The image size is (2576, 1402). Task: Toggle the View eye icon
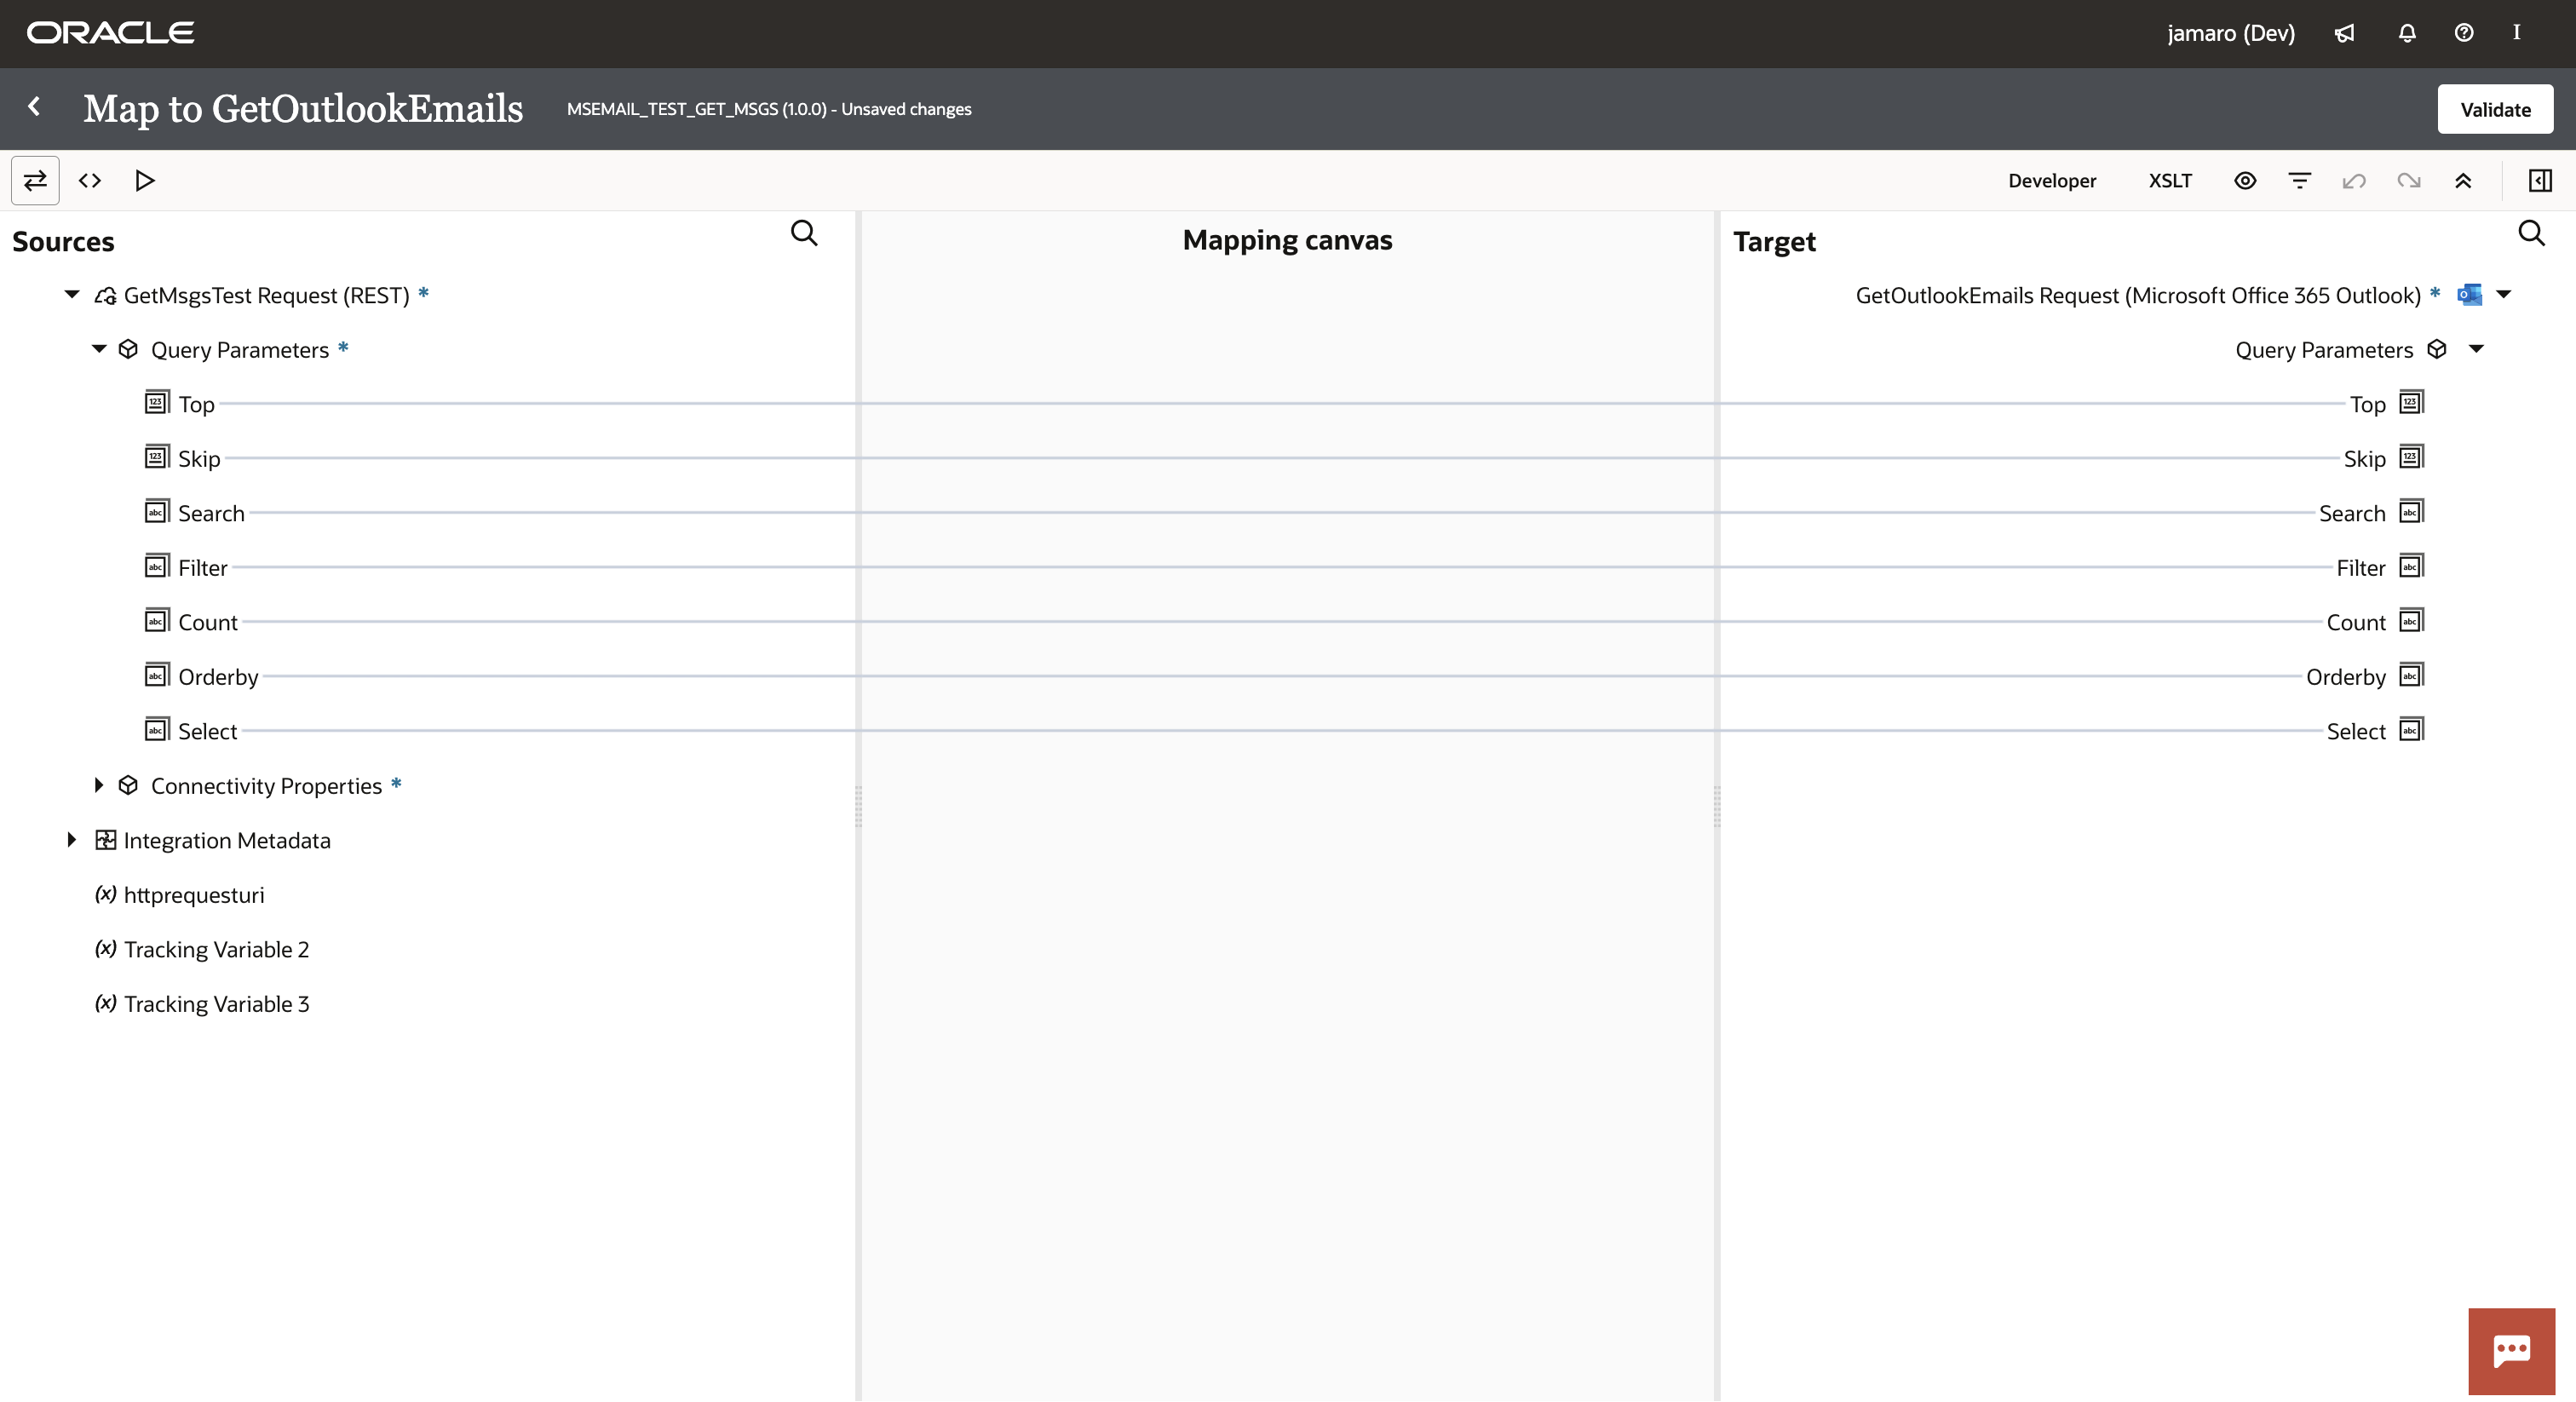[x=2245, y=180]
